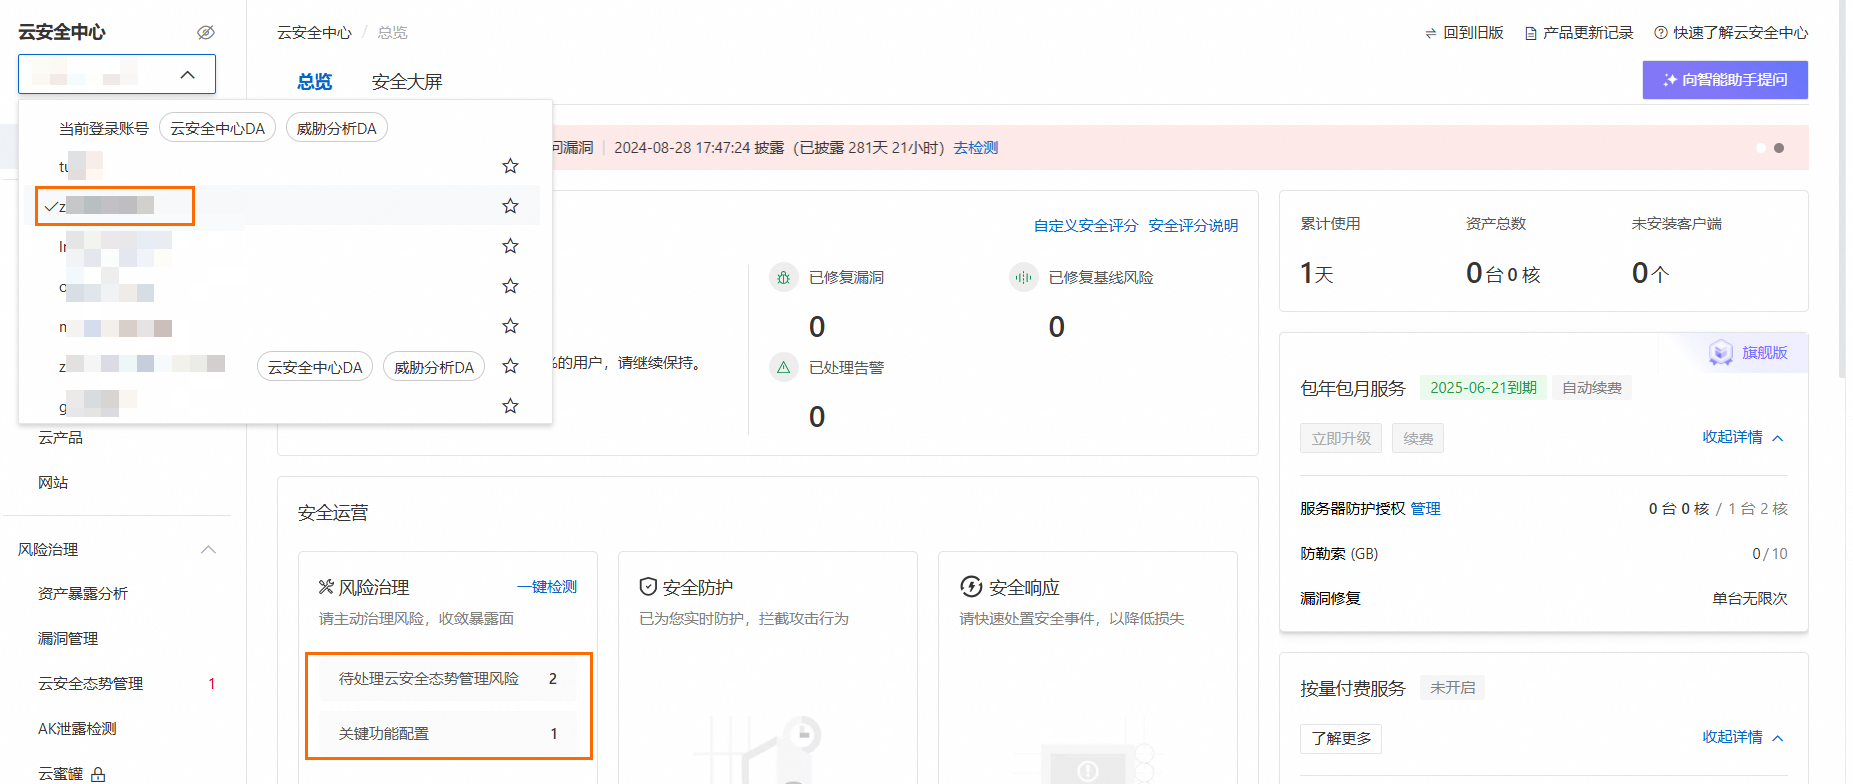
Task: Select the account row tagged 威胁分析DA
Action: (x=280, y=366)
